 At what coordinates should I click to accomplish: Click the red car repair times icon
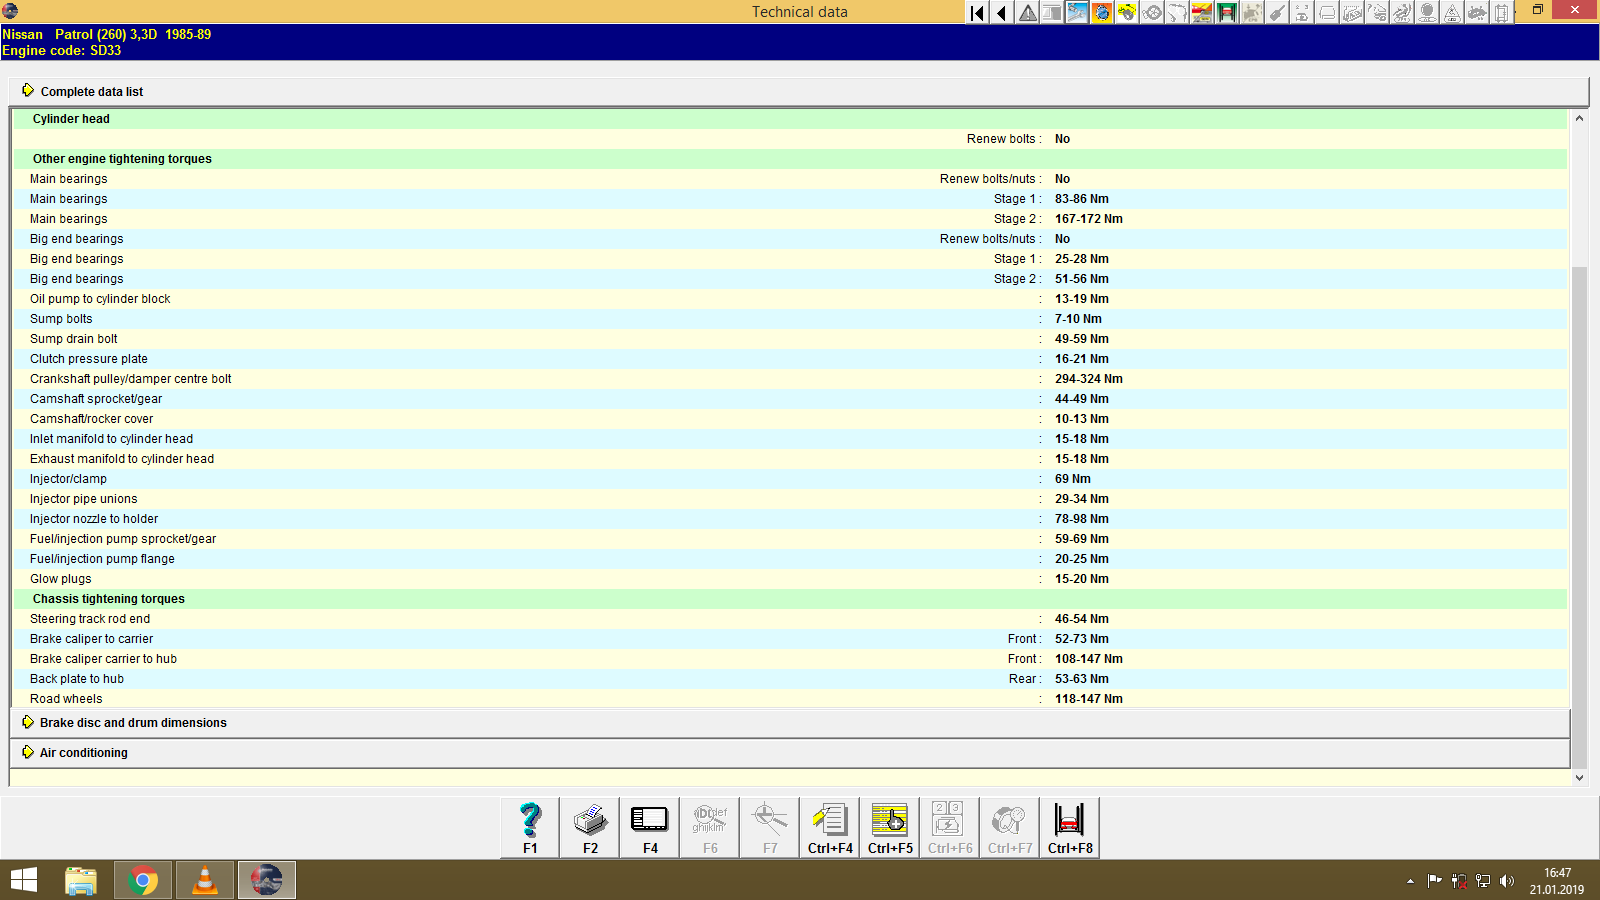1201,13
